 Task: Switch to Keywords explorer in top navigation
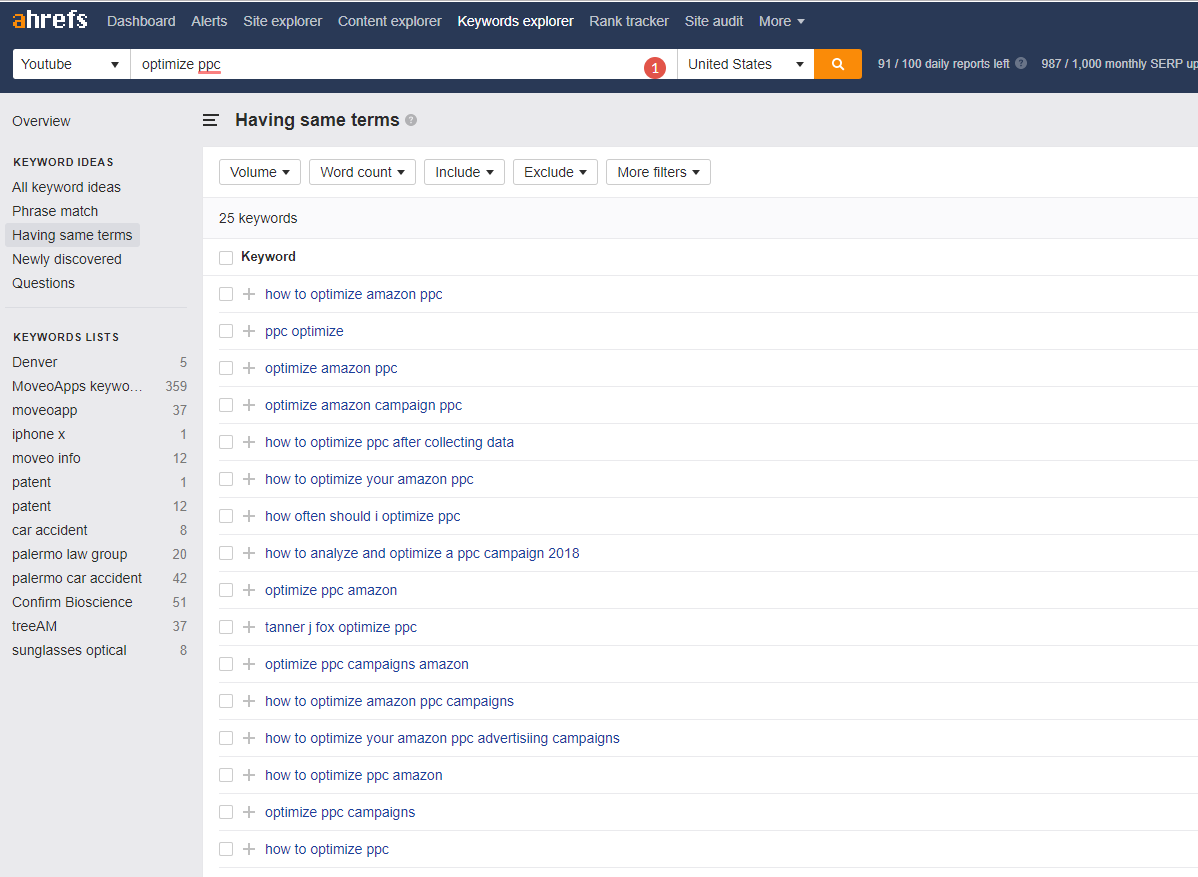(515, 20)
